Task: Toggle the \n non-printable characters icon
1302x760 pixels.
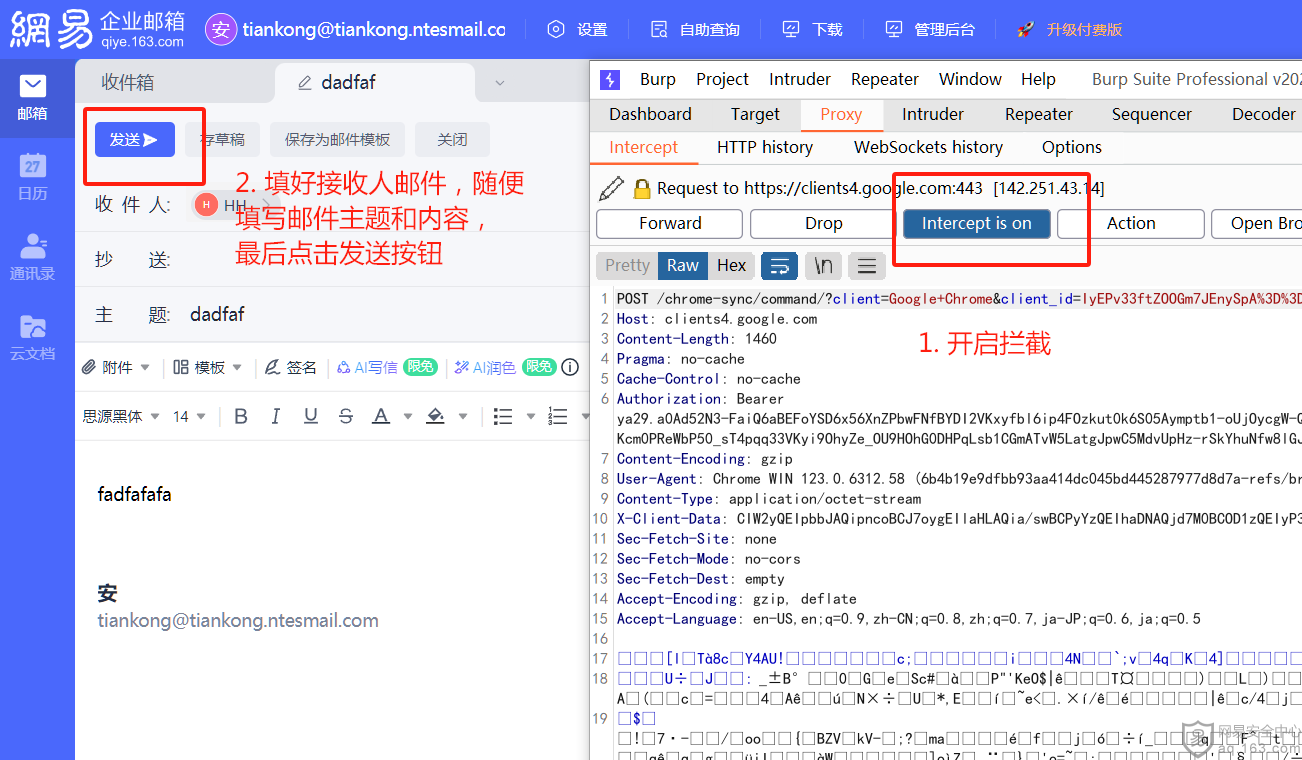Action: pyautogui.click(x=823, y=265)
